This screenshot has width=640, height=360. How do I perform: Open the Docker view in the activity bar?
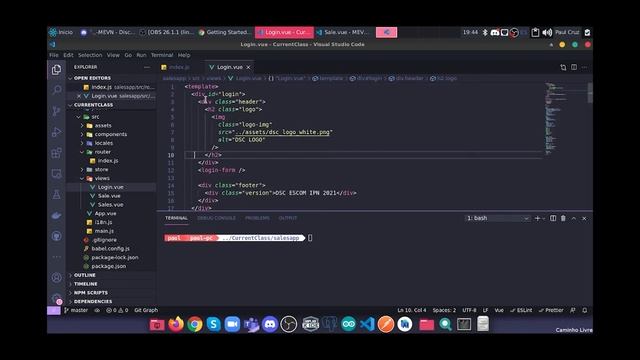pyautogui.click(x=56, y=215)
